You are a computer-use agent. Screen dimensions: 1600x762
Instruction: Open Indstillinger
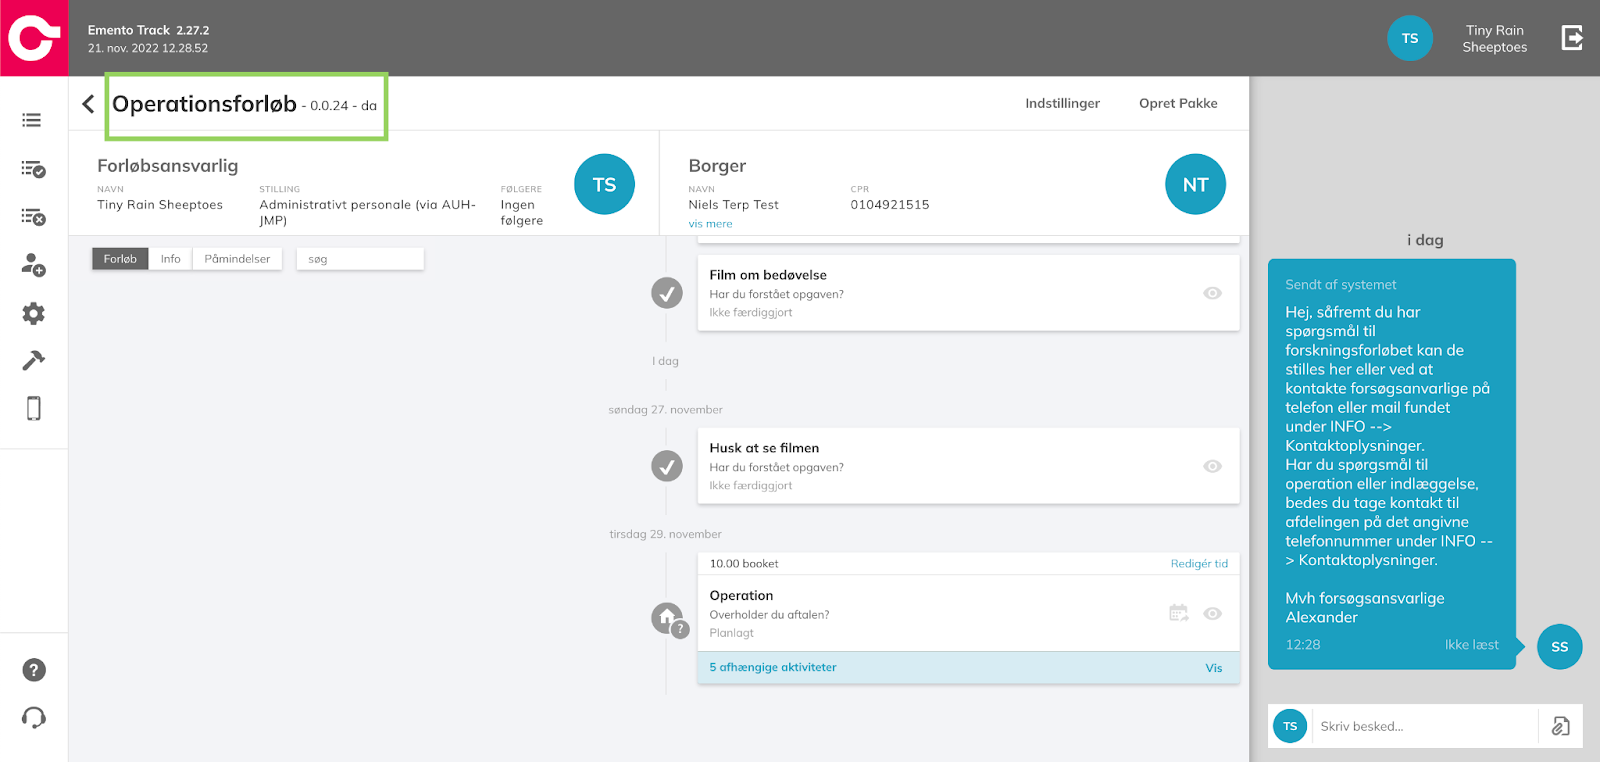pyautogui.click(x=1062, y=103)
